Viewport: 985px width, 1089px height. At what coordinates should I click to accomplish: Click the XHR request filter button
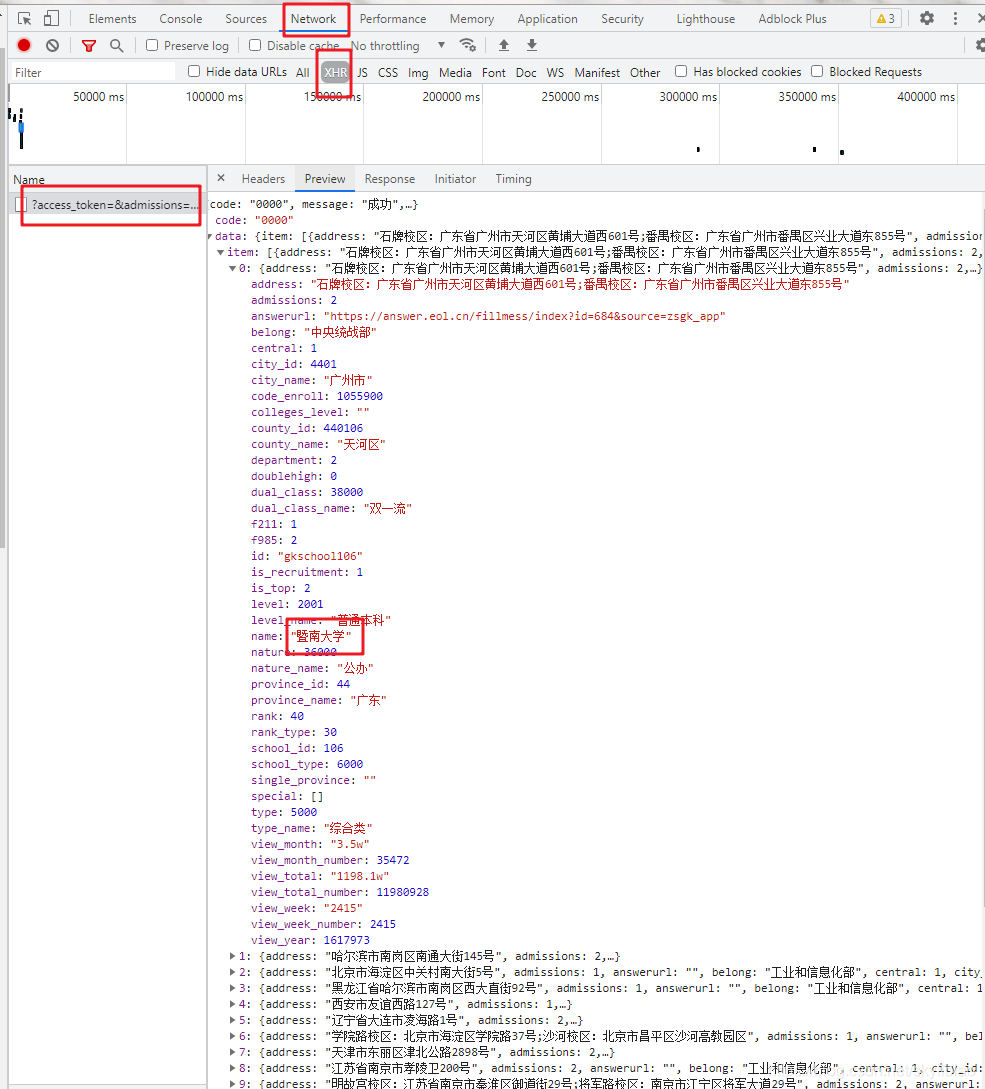pos(334,71)
